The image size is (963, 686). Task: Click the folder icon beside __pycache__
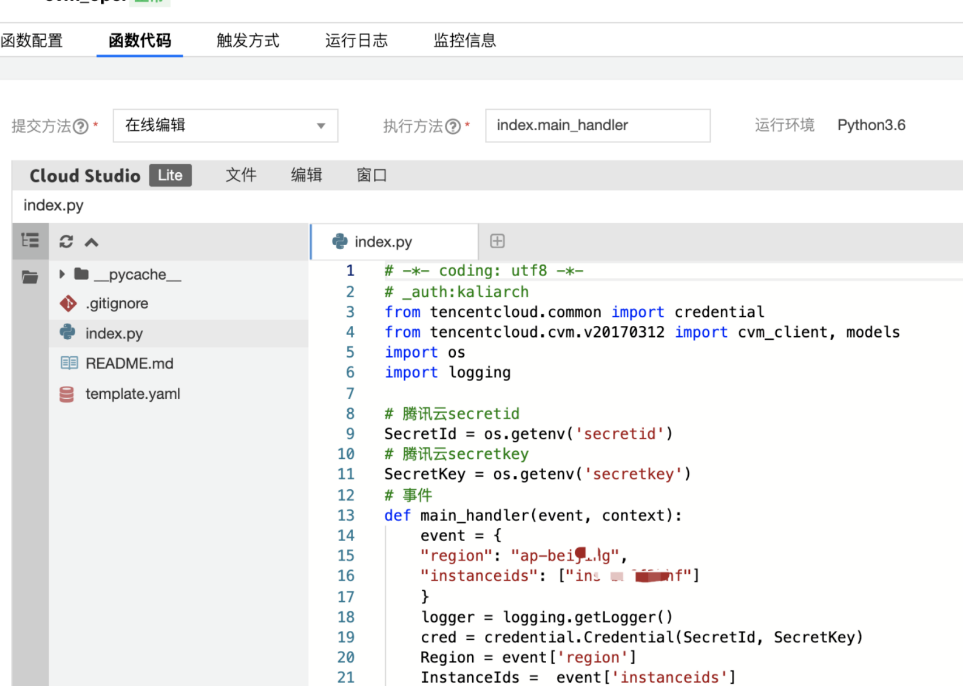[81, 273]
